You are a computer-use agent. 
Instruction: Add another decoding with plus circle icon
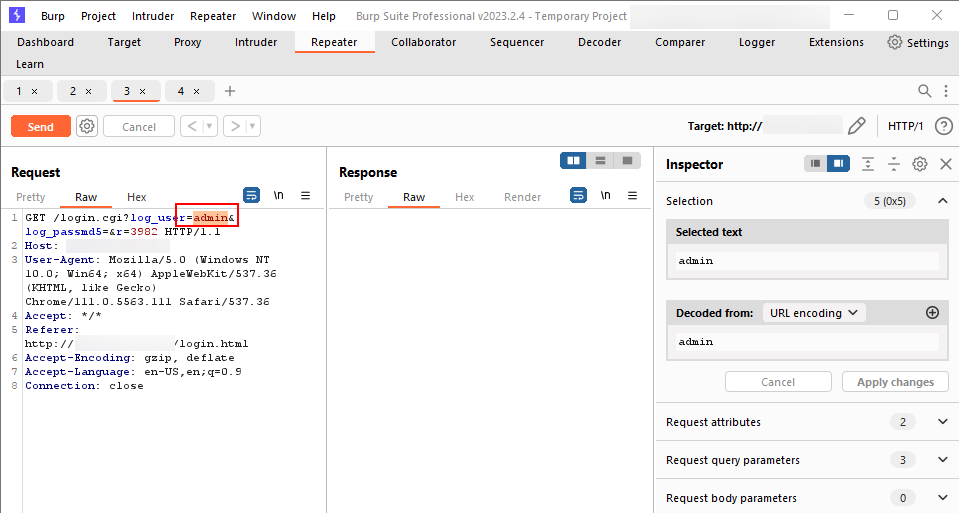932,312
